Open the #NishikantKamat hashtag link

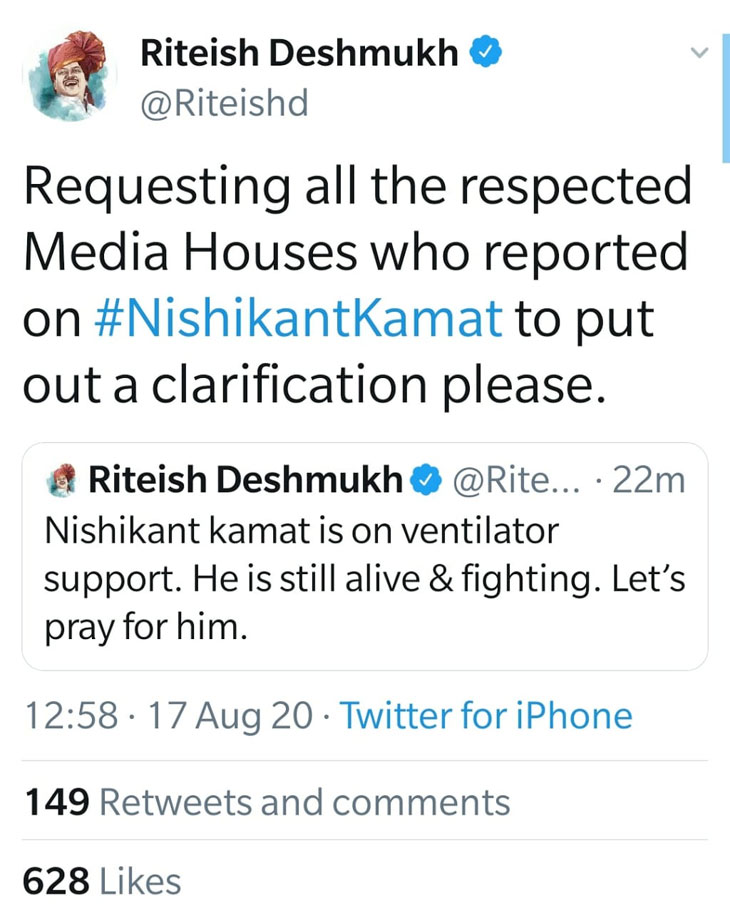coord(298,318)
